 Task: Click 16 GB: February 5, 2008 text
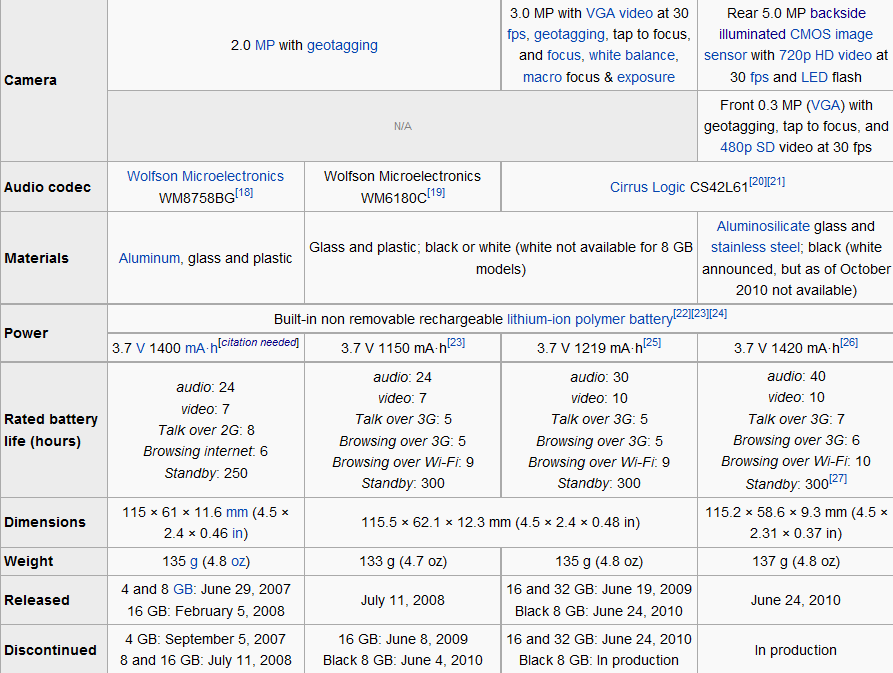coord(206,612)
